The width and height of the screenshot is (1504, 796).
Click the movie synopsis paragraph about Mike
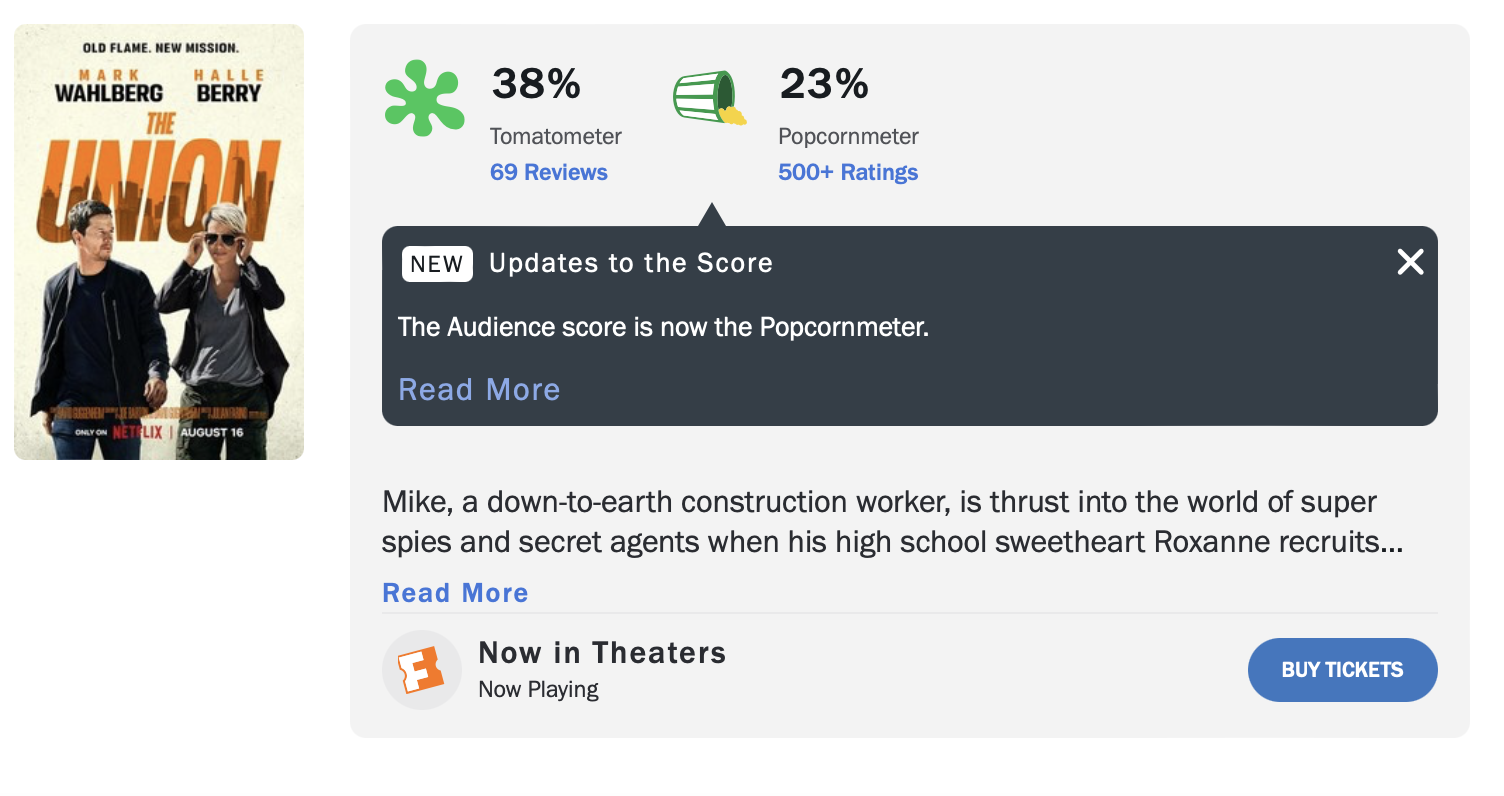pyautogui.click(x=892, y=522)
